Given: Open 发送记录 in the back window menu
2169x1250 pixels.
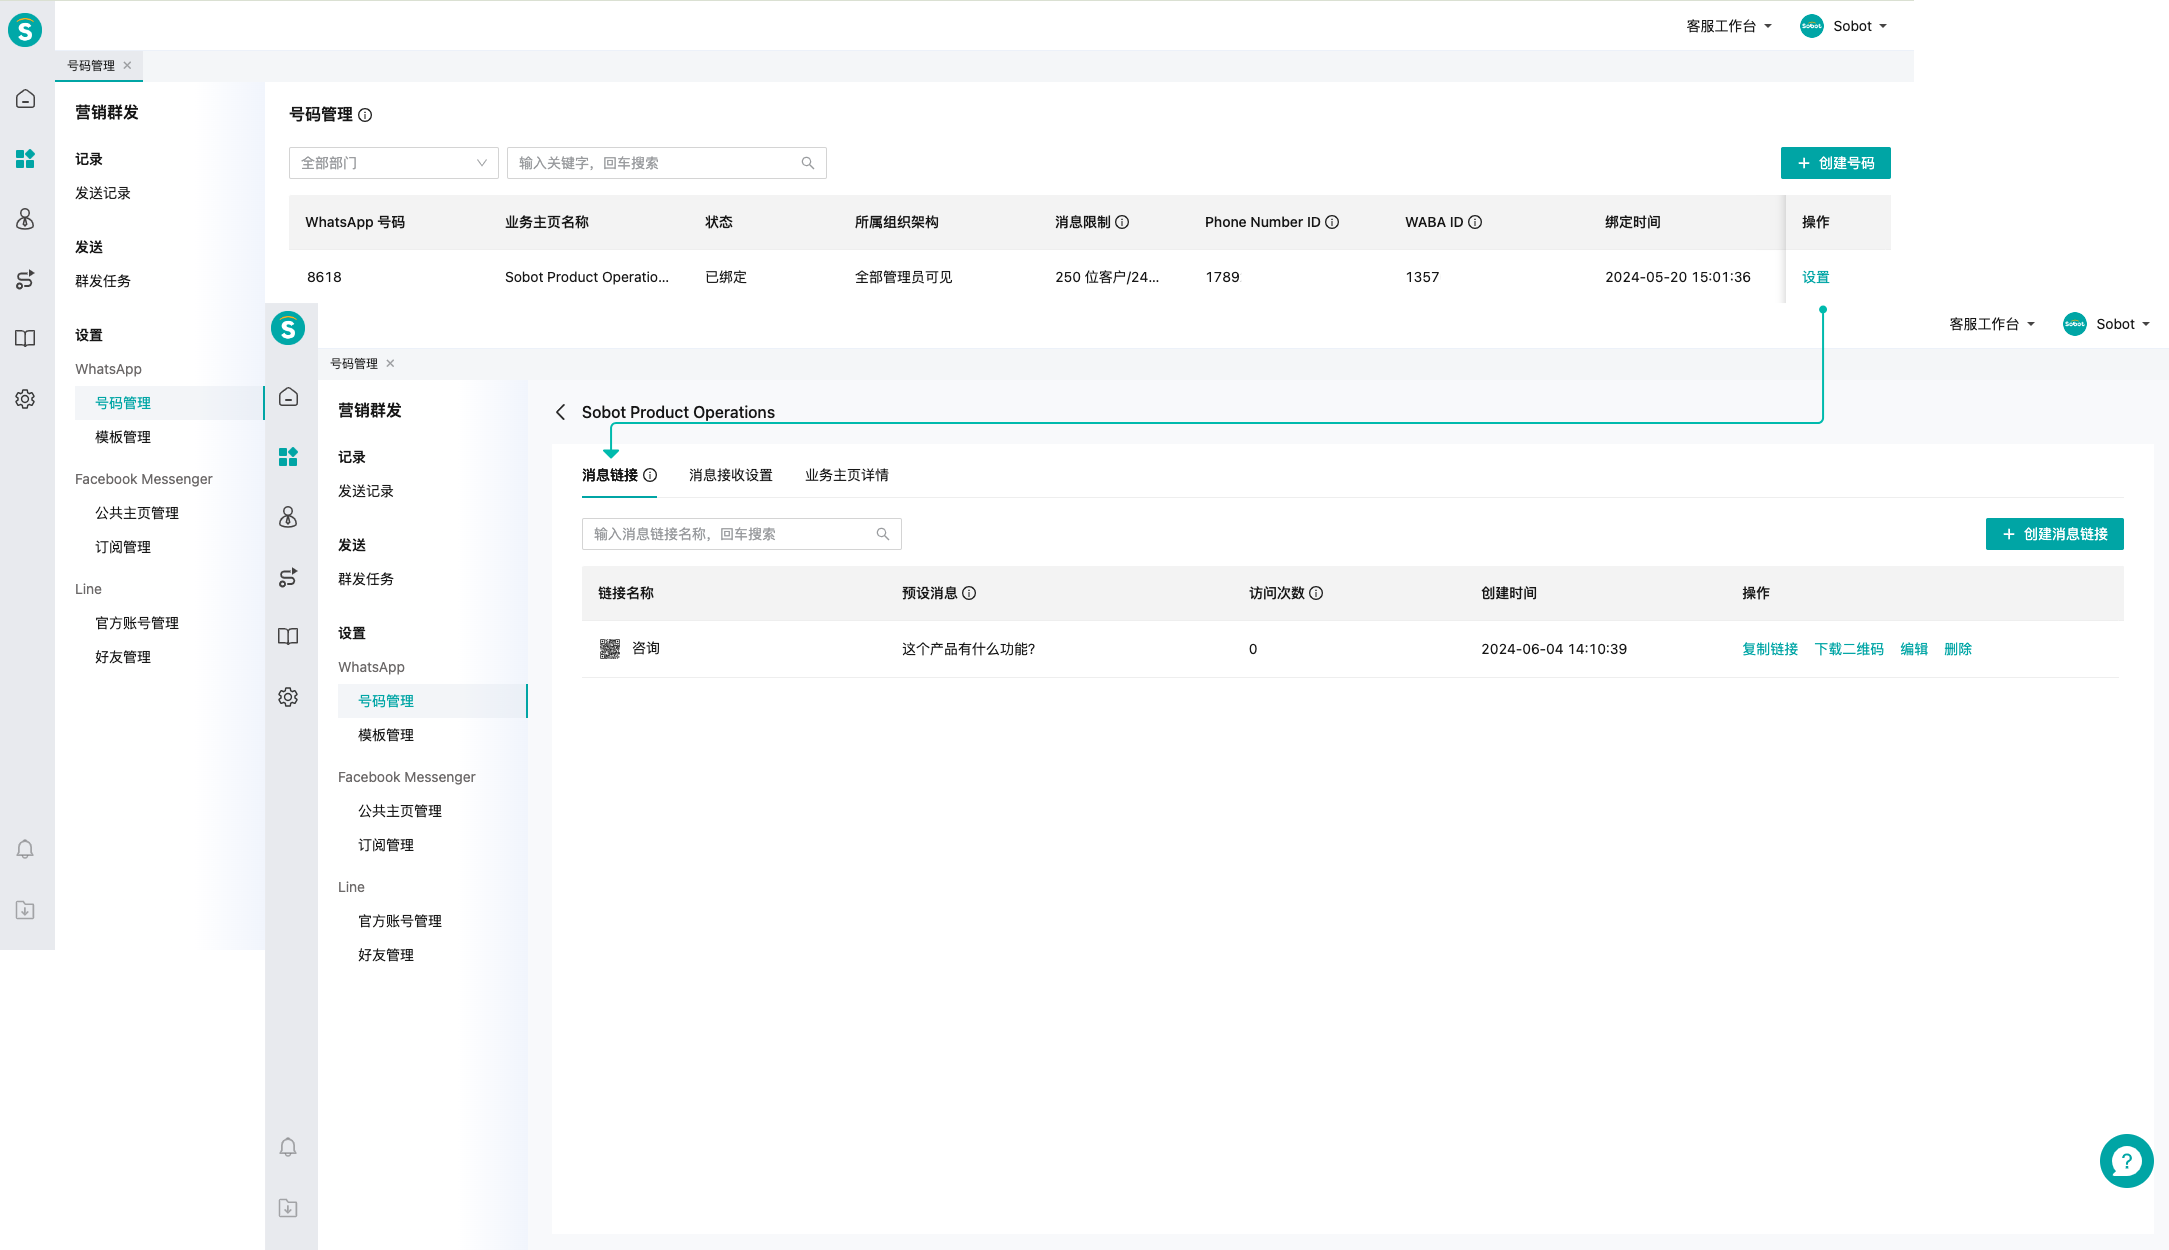Looking at the screenshot, I should tap(103, 193).
